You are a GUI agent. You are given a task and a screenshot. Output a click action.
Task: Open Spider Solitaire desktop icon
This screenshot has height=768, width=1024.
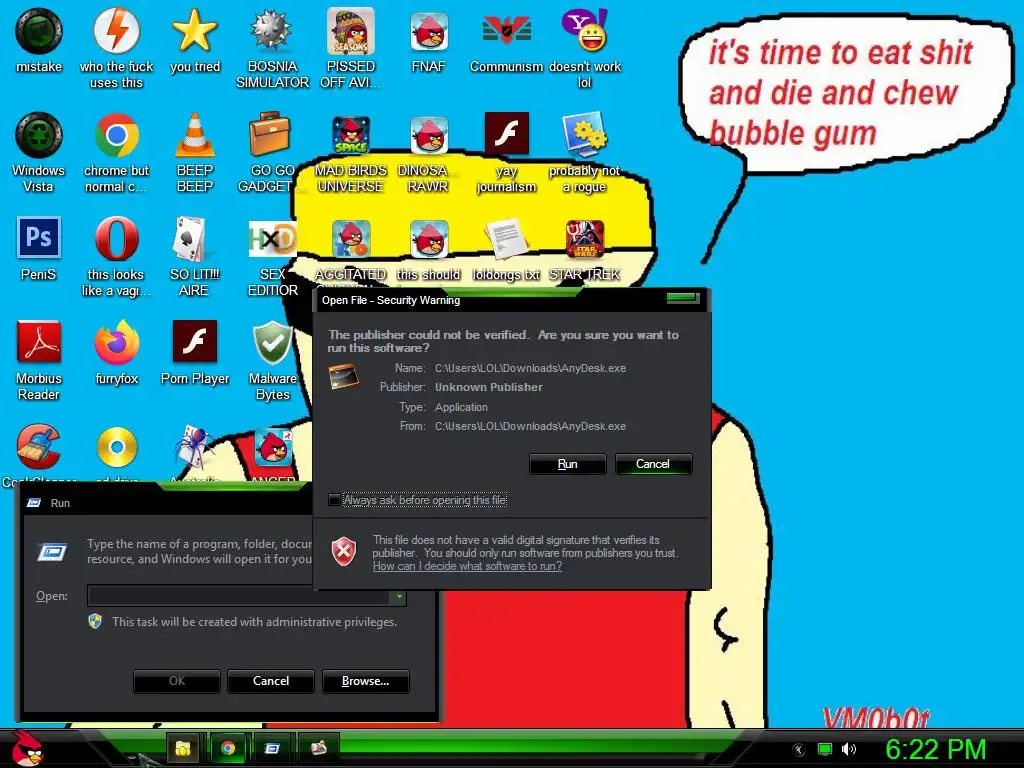[x=195, y=447]
